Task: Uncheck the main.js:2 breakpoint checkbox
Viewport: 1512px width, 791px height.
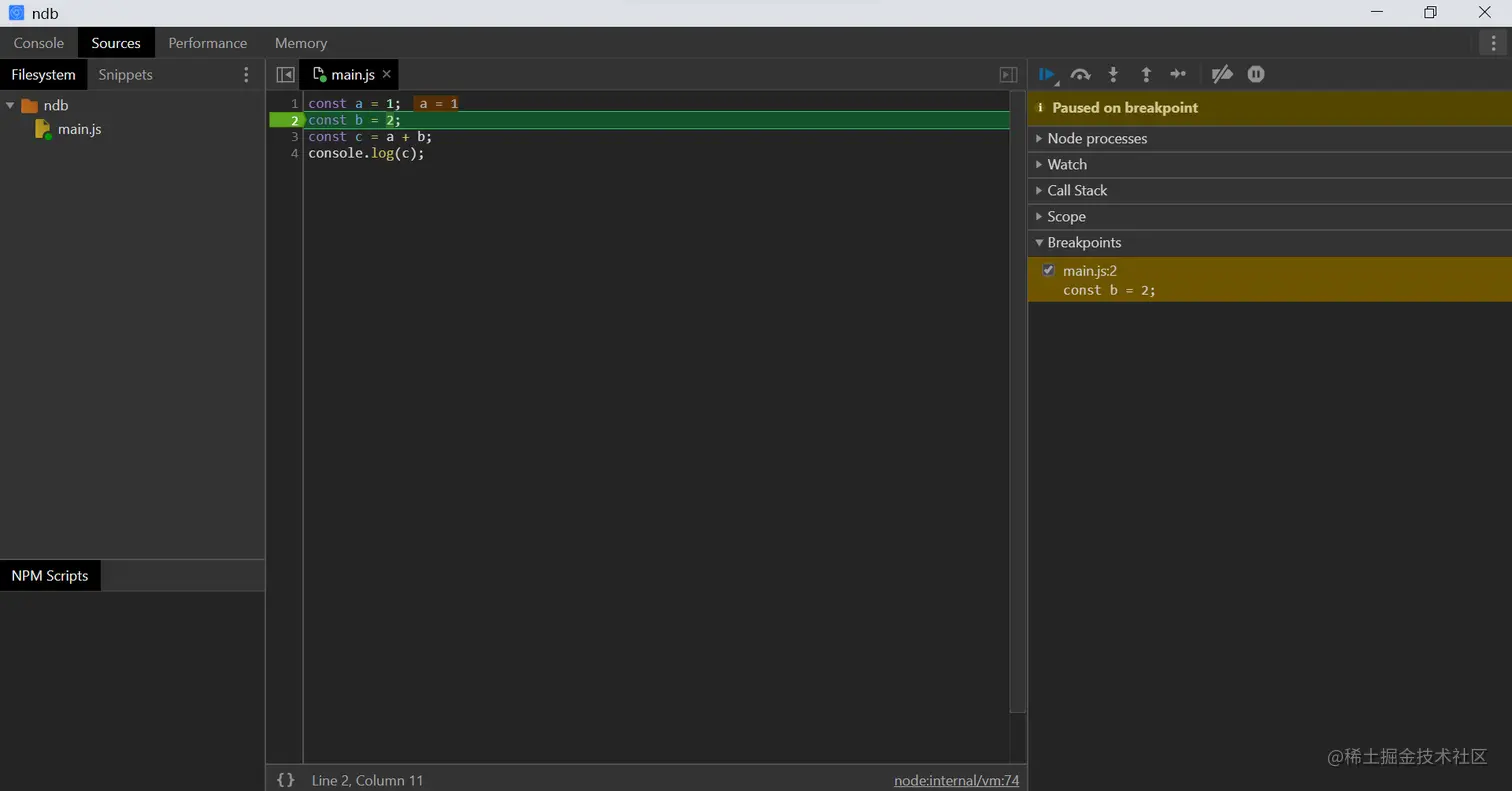Action: click(1048, 270)
